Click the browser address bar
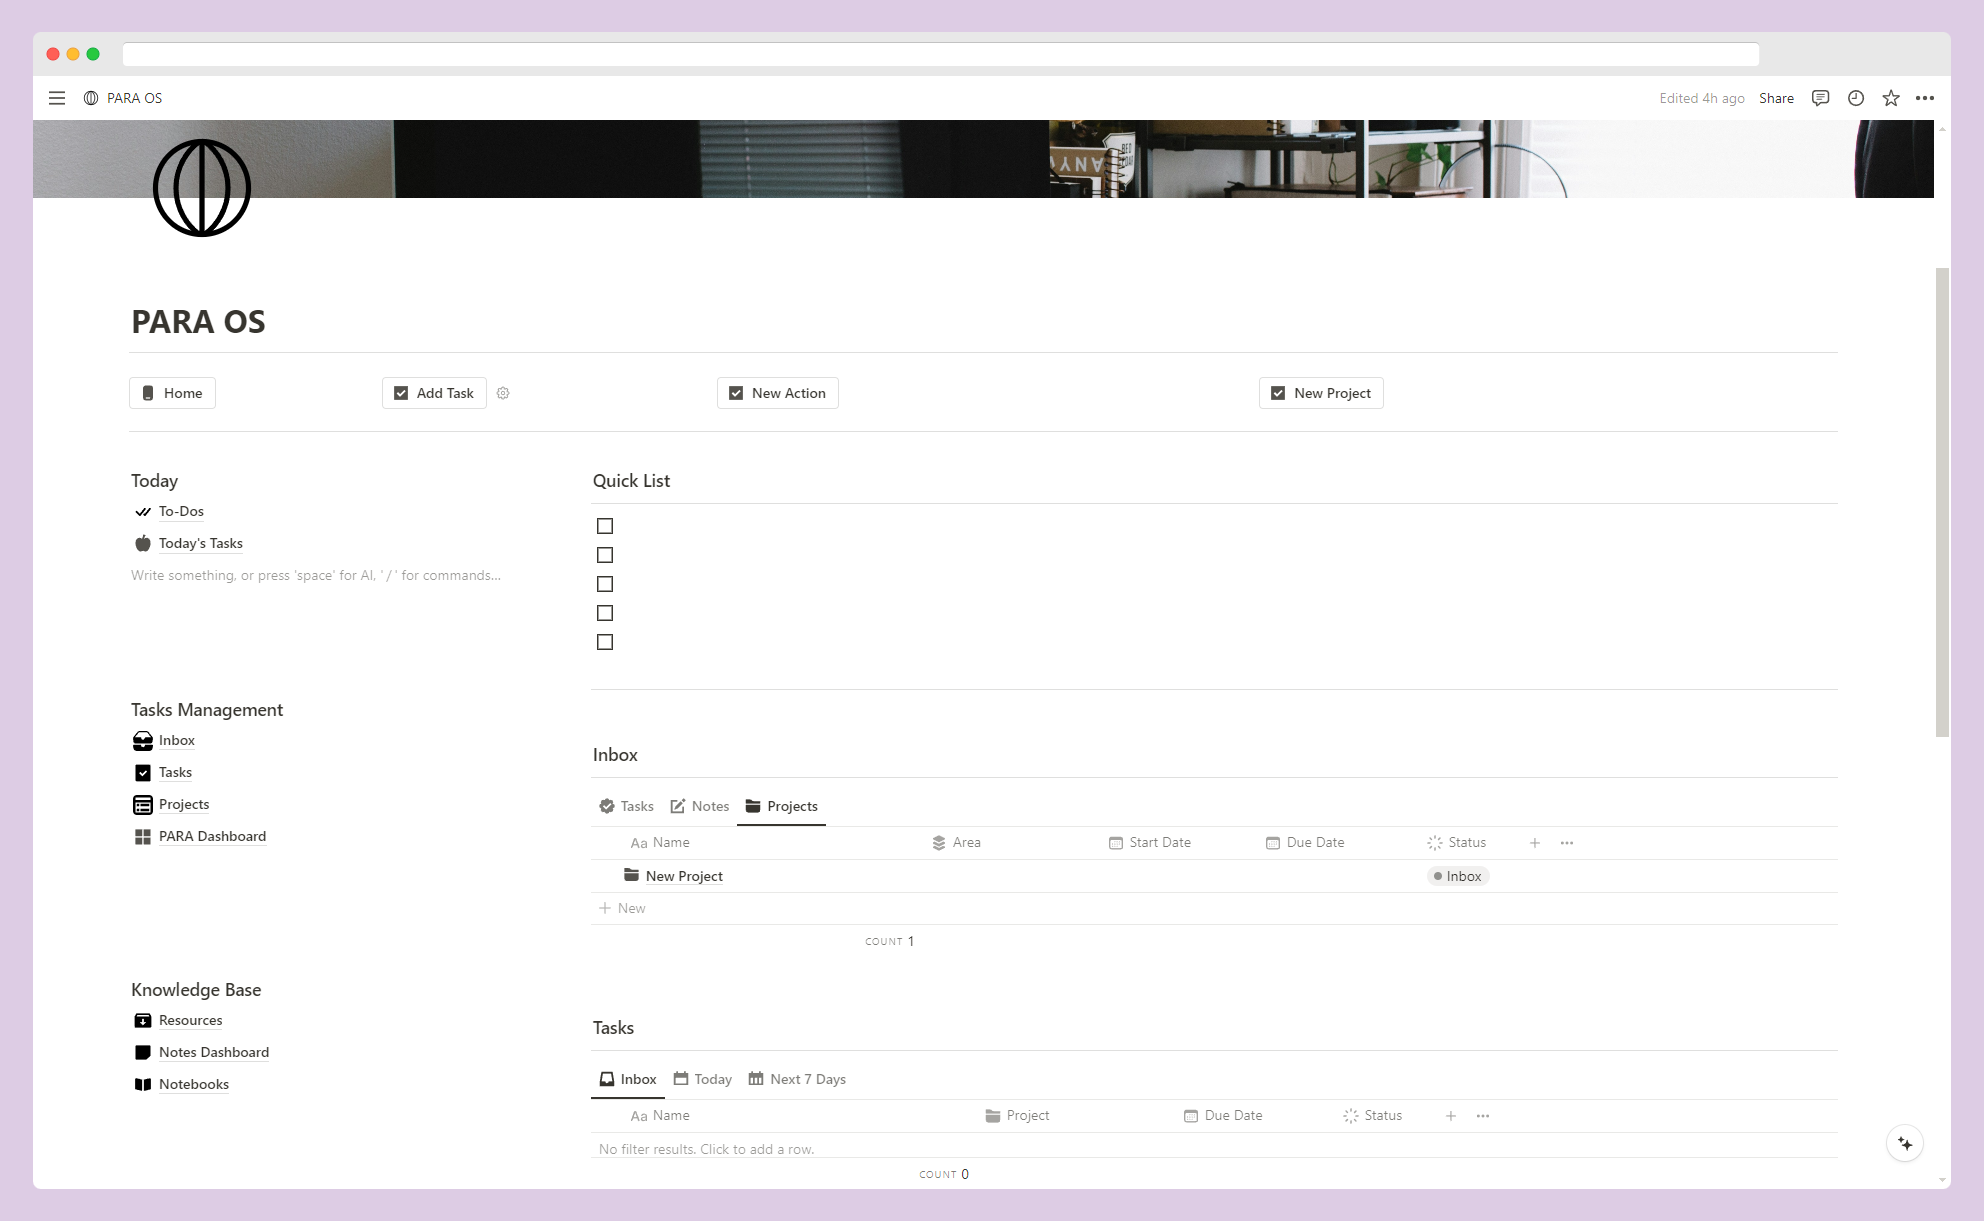Screen dimensions: 1984x1221 (940, 54)
